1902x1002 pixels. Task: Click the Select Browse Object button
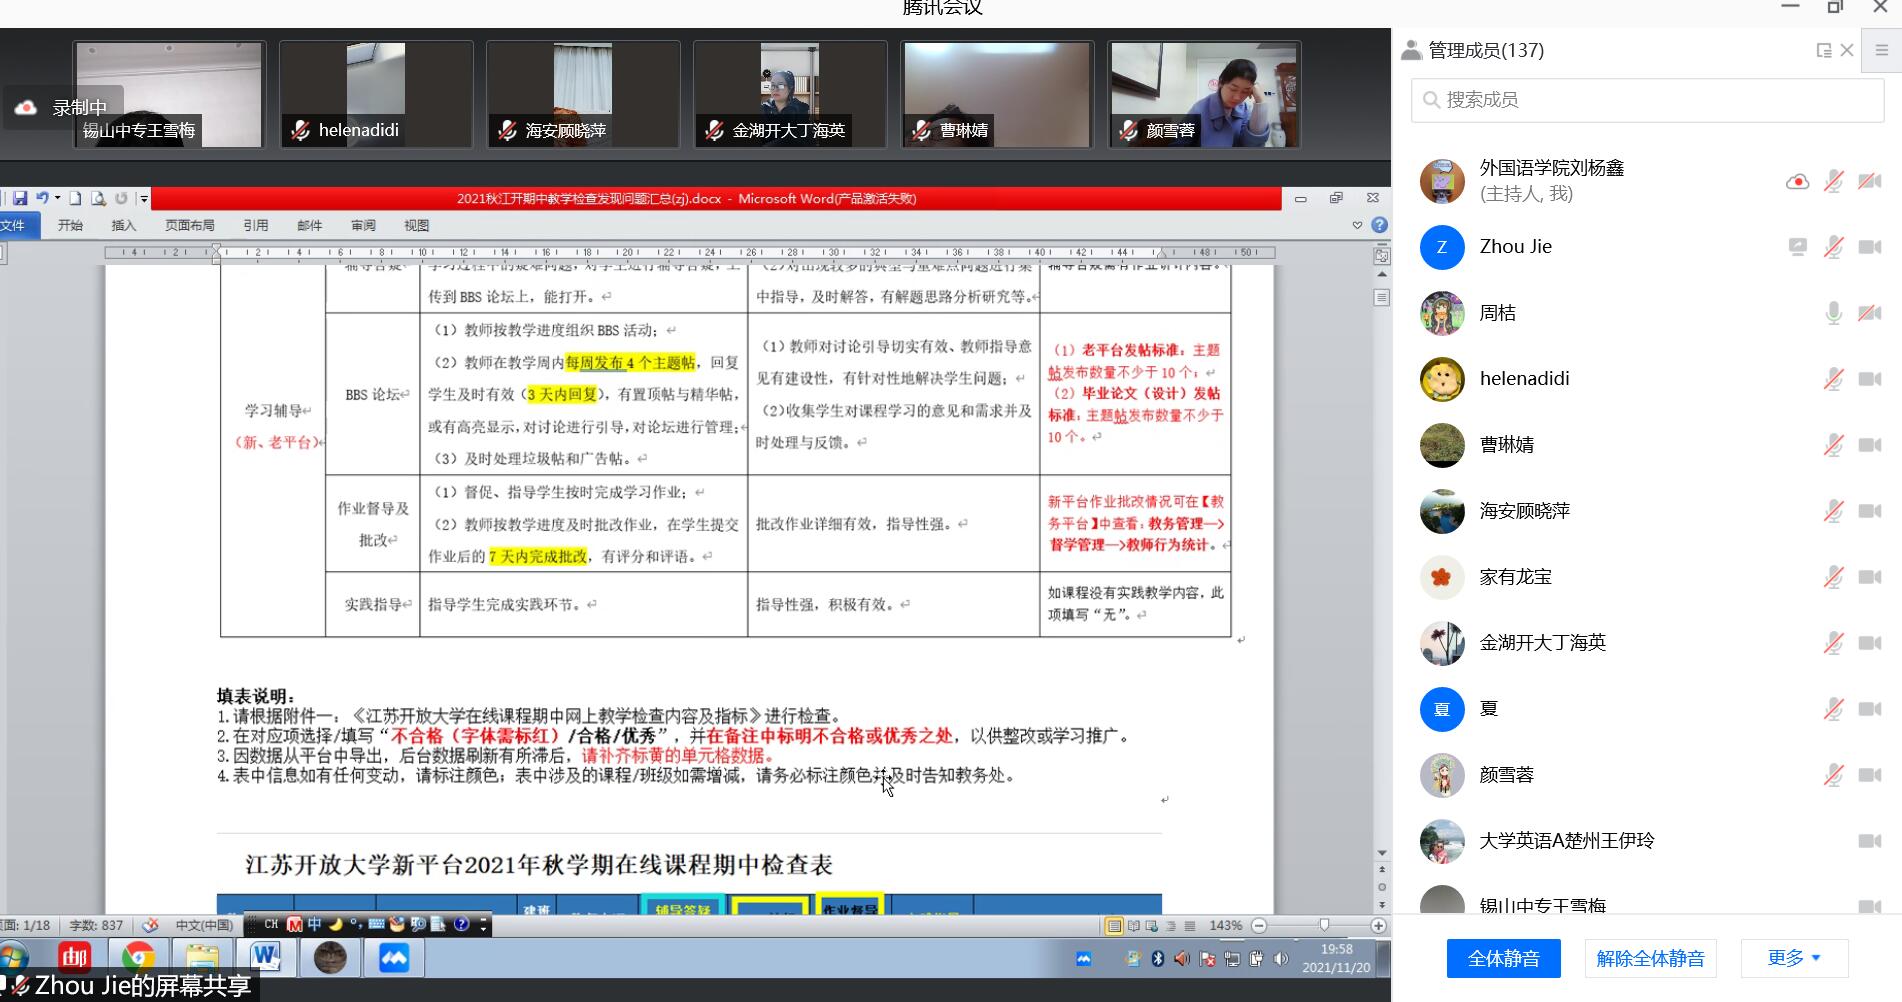coord(1382,887)
